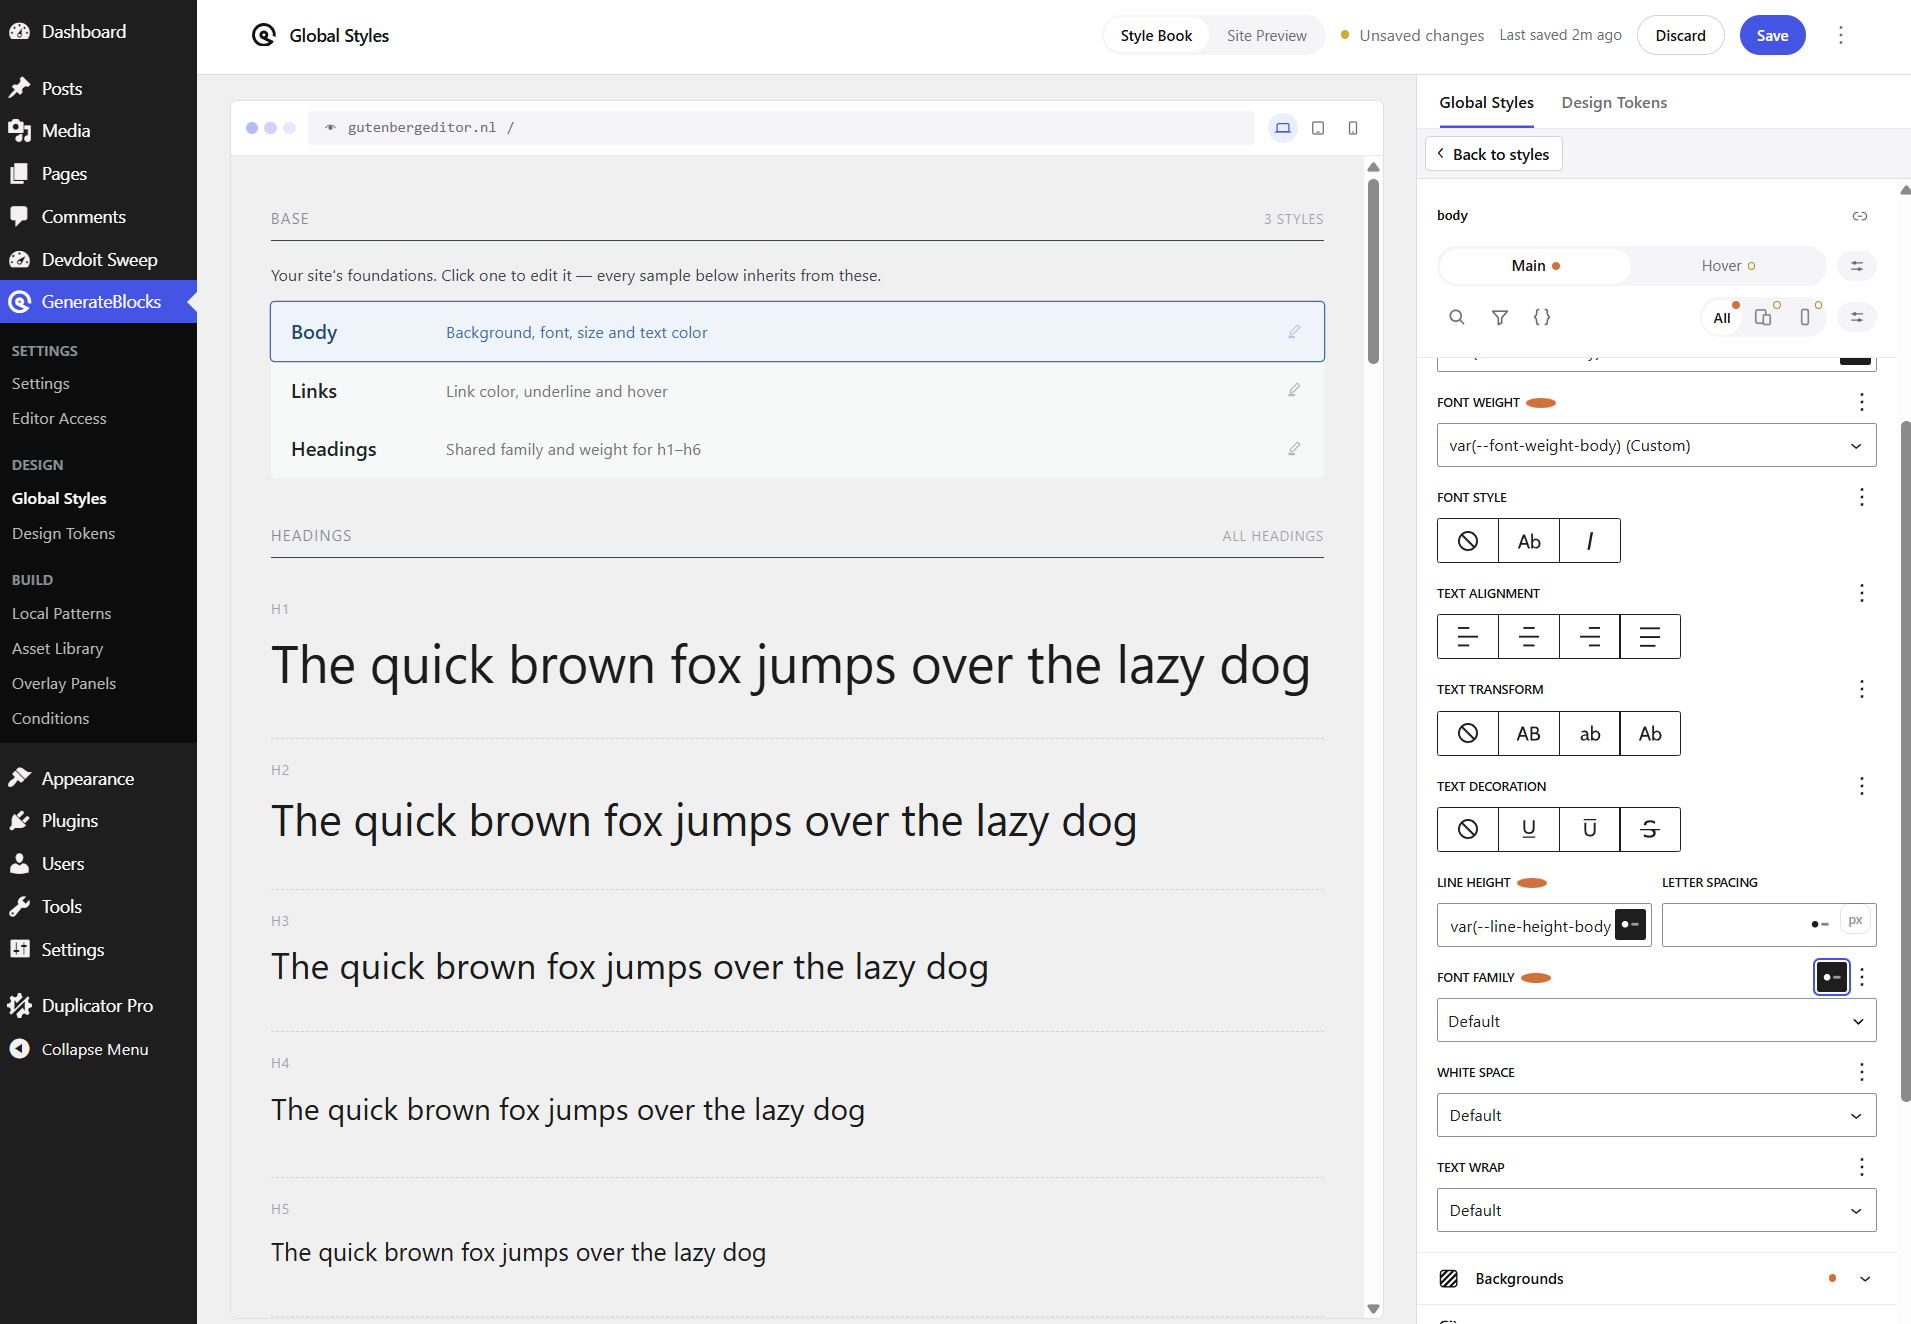Switch to the Design Tokens tab

(1614, 102)
